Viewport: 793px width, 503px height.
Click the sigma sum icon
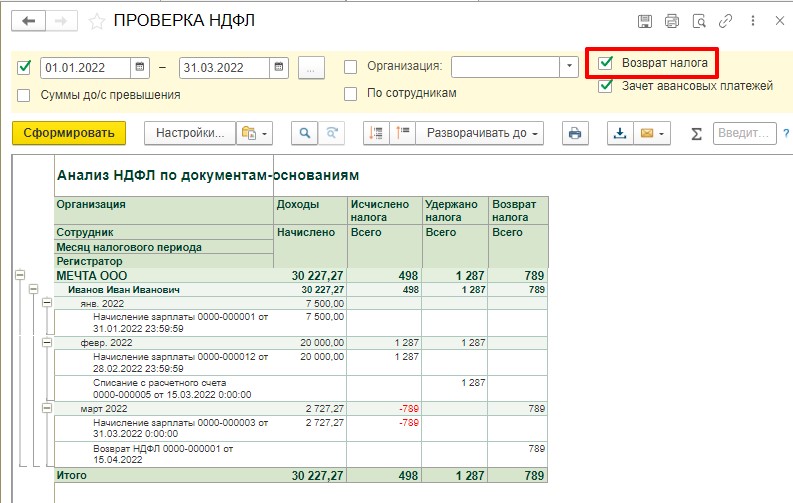pos(696,133)
